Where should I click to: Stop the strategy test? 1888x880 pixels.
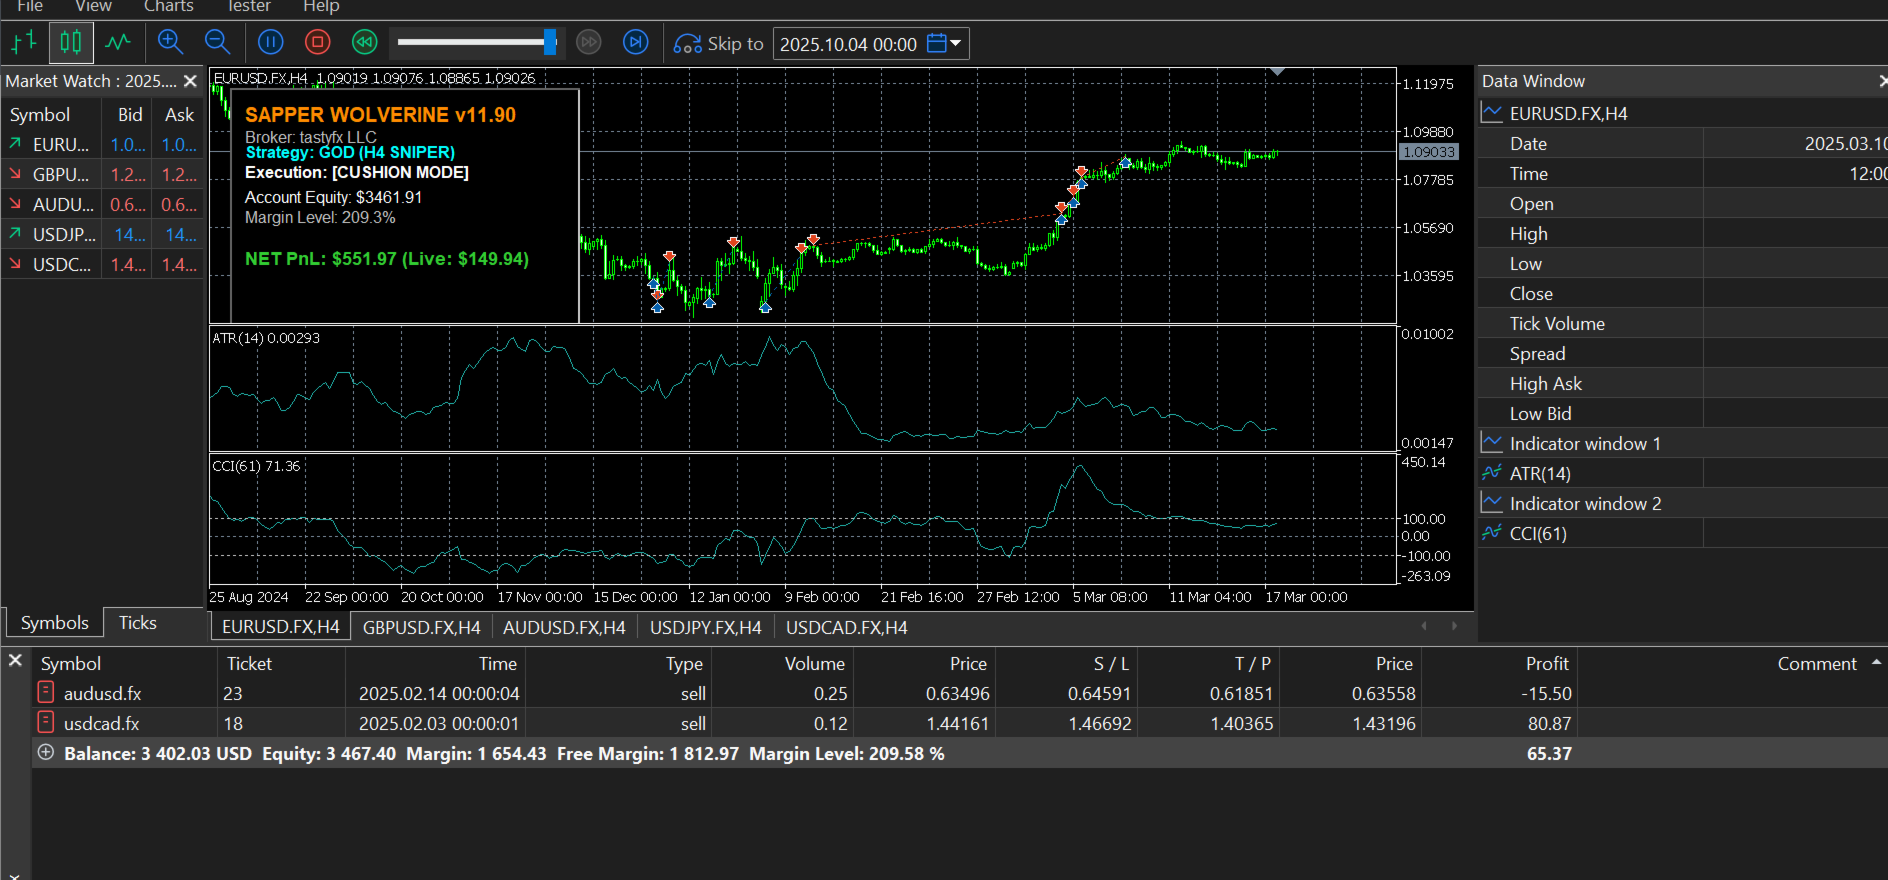(x=317, y=42)
